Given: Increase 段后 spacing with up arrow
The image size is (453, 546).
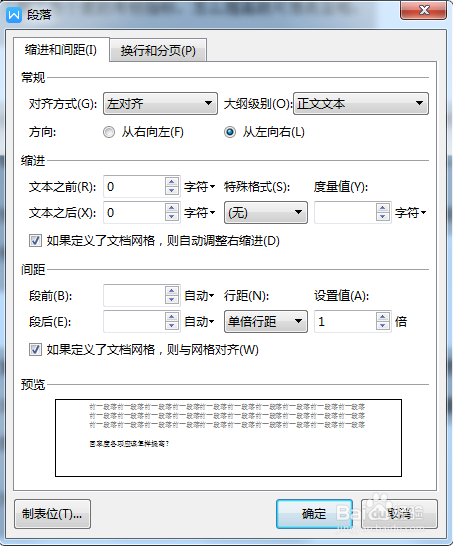Looking at the screenshot, I should pos(172,317).
